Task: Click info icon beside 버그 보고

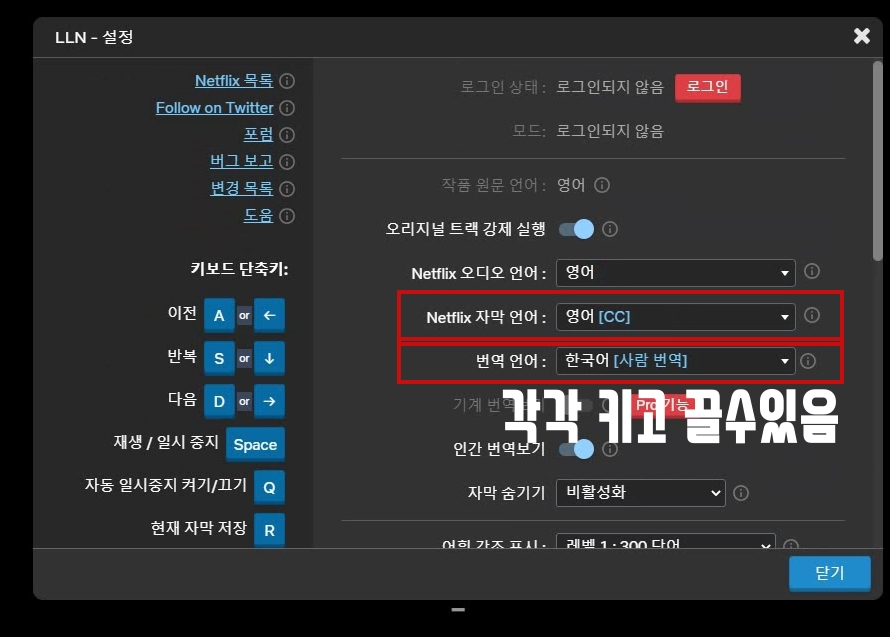Action: 287,162
